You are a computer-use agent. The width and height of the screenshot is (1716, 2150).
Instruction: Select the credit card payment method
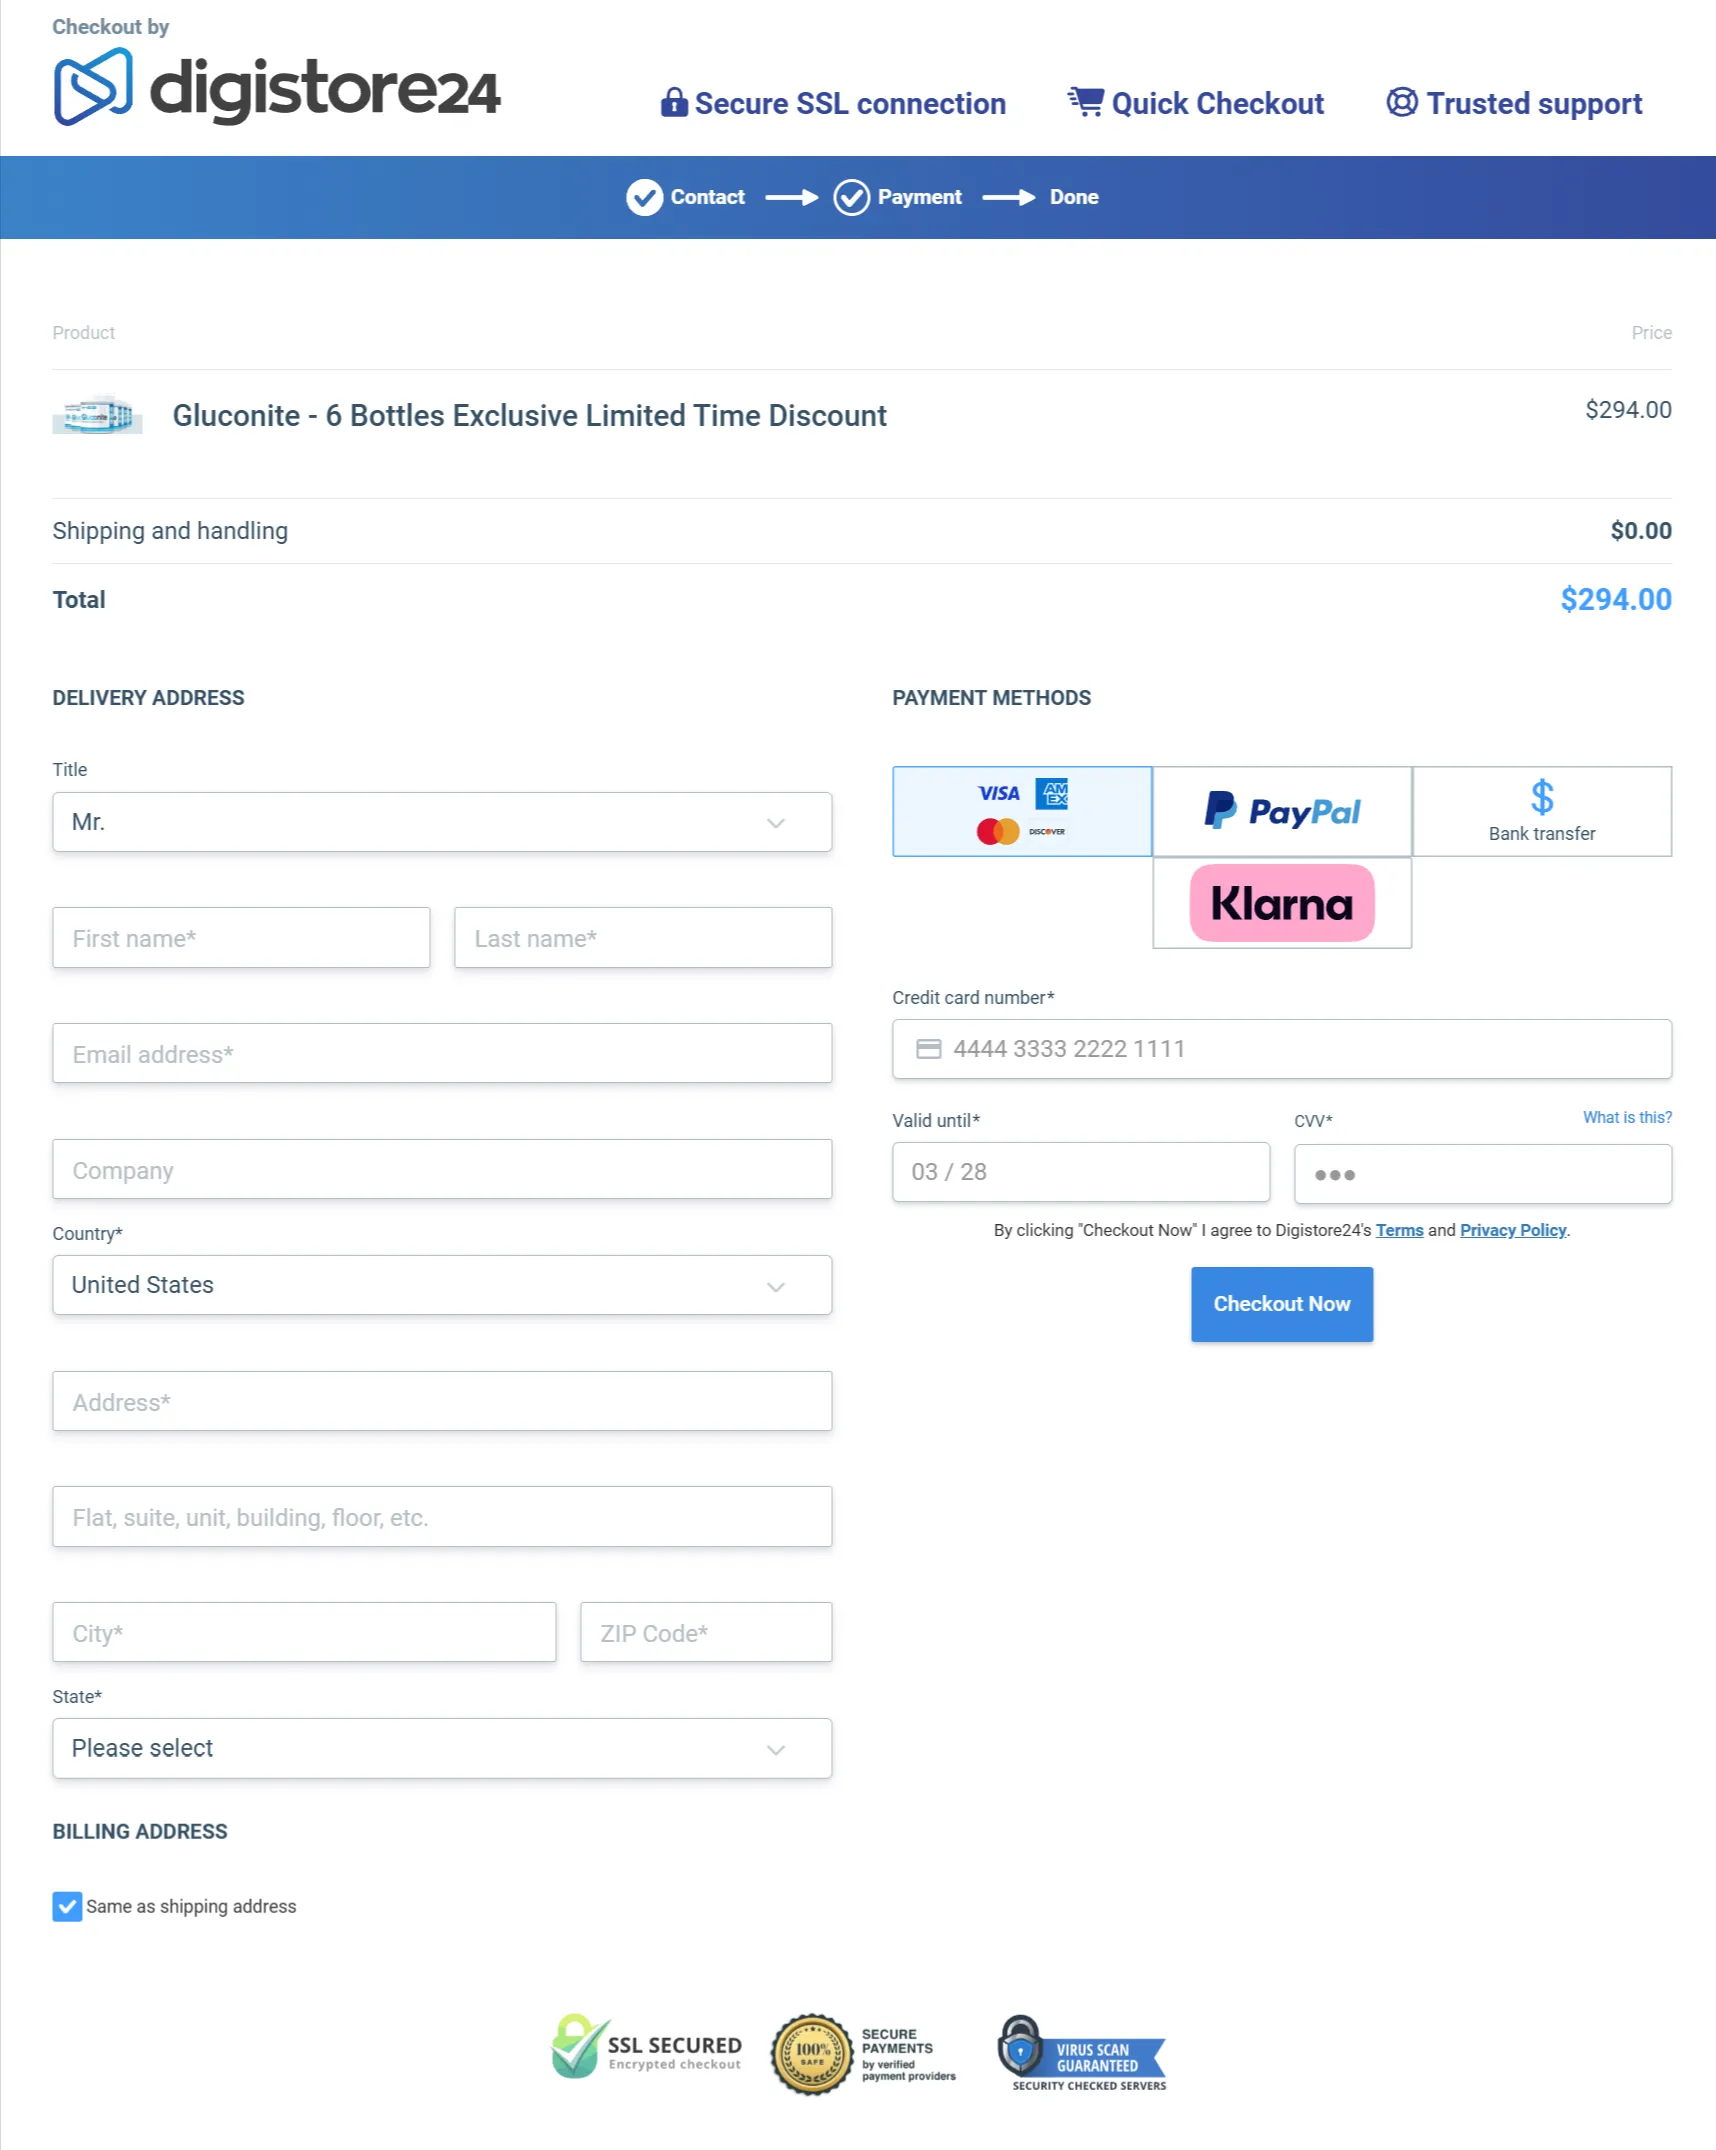[1022, 811]
